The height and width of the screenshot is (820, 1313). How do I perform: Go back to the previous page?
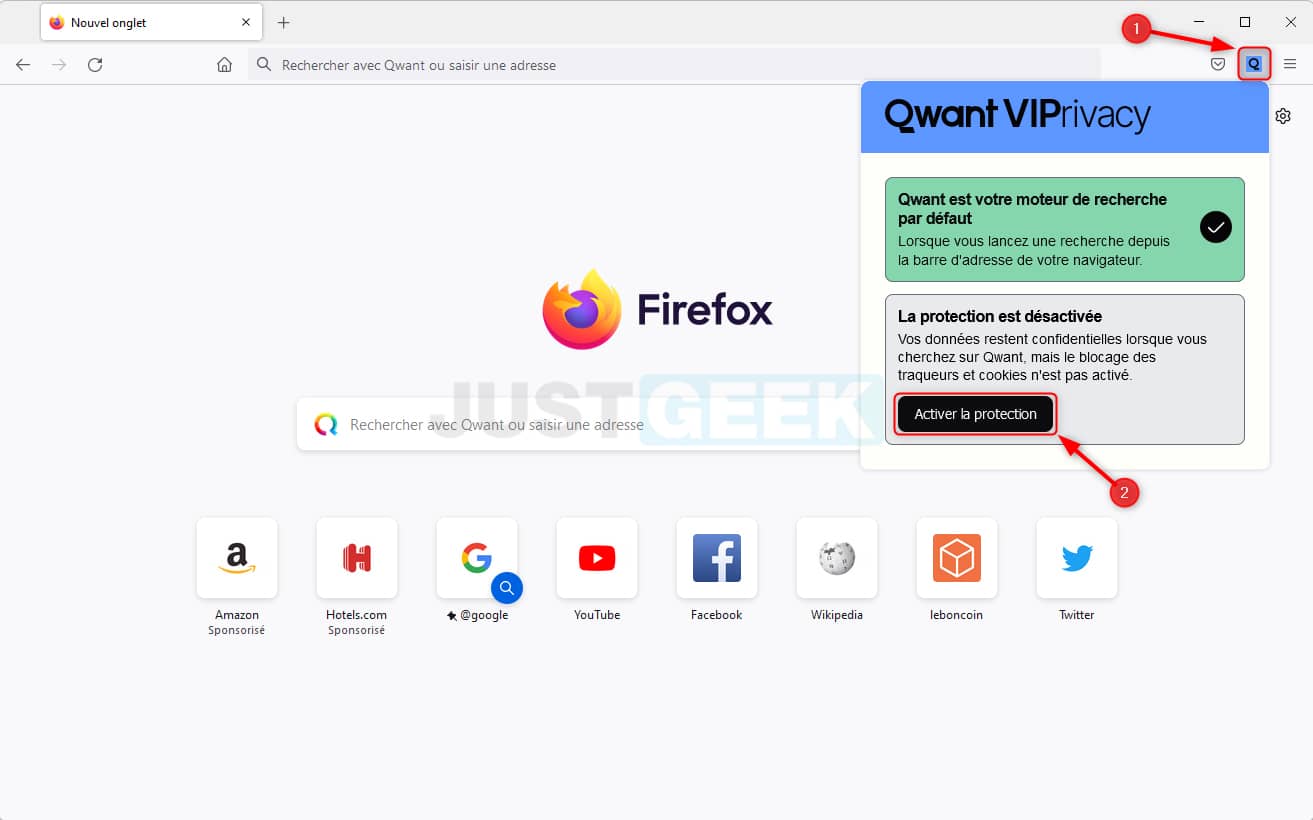click(x=23, y=65)
